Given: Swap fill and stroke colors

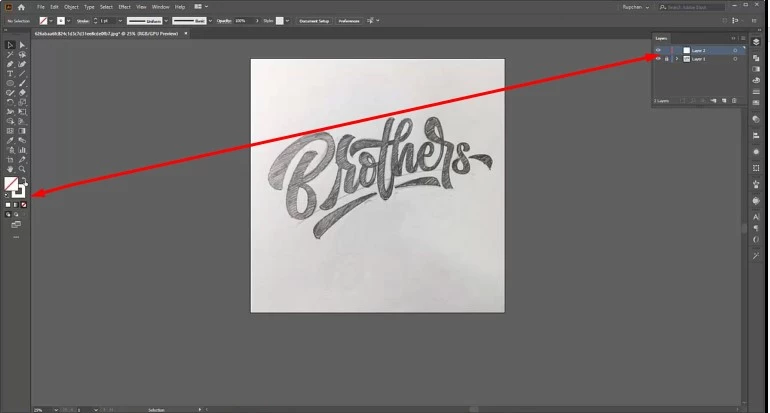Looking at the screenshot, I should [x=24, y=180].
